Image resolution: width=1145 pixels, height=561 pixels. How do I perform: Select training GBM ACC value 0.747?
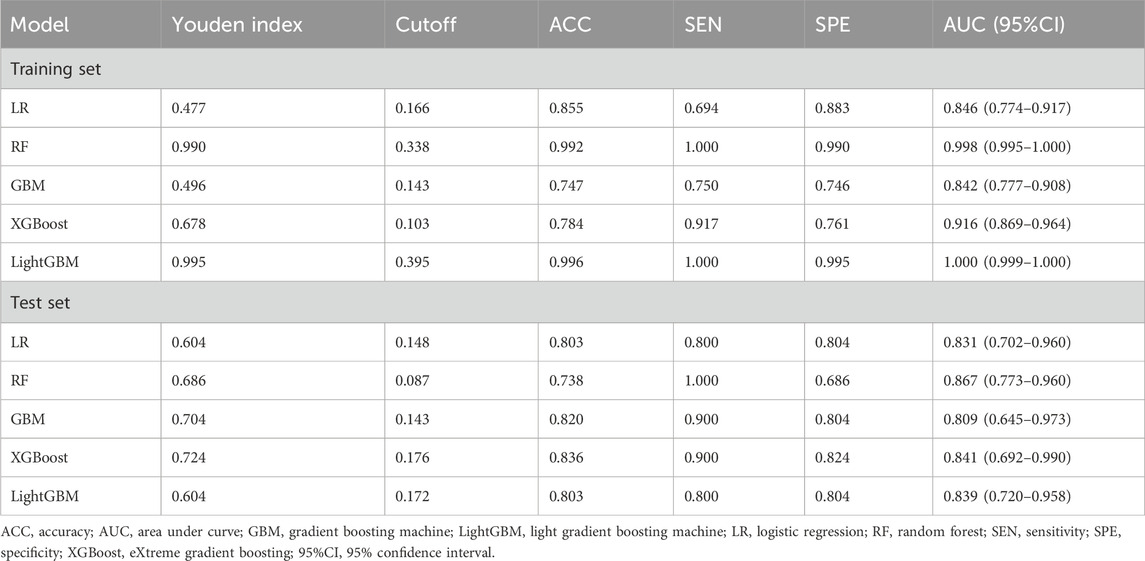tap(566, 186)
